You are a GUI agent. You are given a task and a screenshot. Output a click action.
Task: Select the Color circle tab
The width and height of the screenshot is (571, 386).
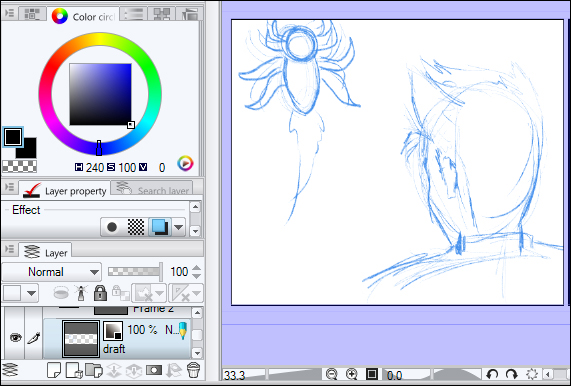[x=83, y=16]
